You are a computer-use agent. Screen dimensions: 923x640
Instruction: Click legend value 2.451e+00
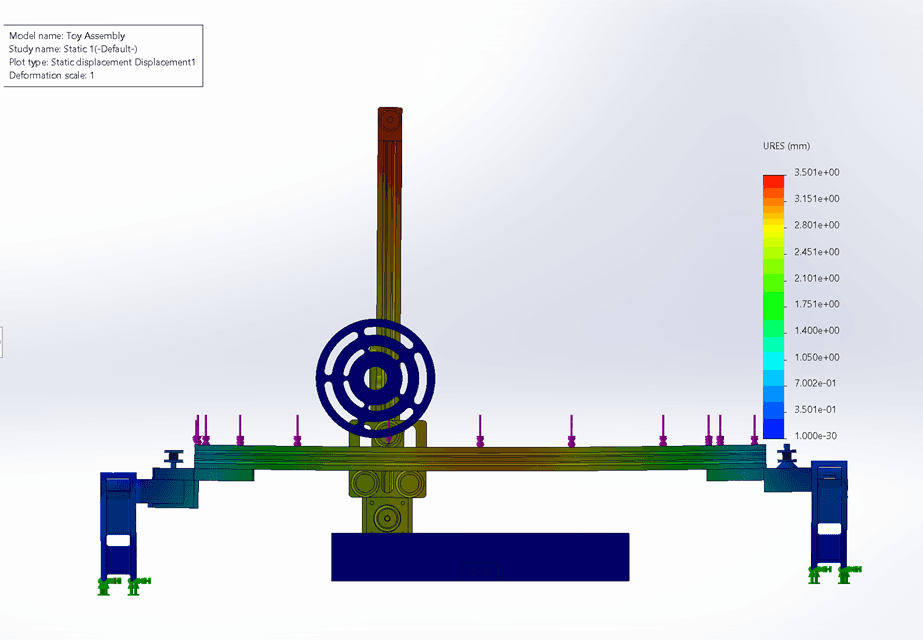[816, 252]
